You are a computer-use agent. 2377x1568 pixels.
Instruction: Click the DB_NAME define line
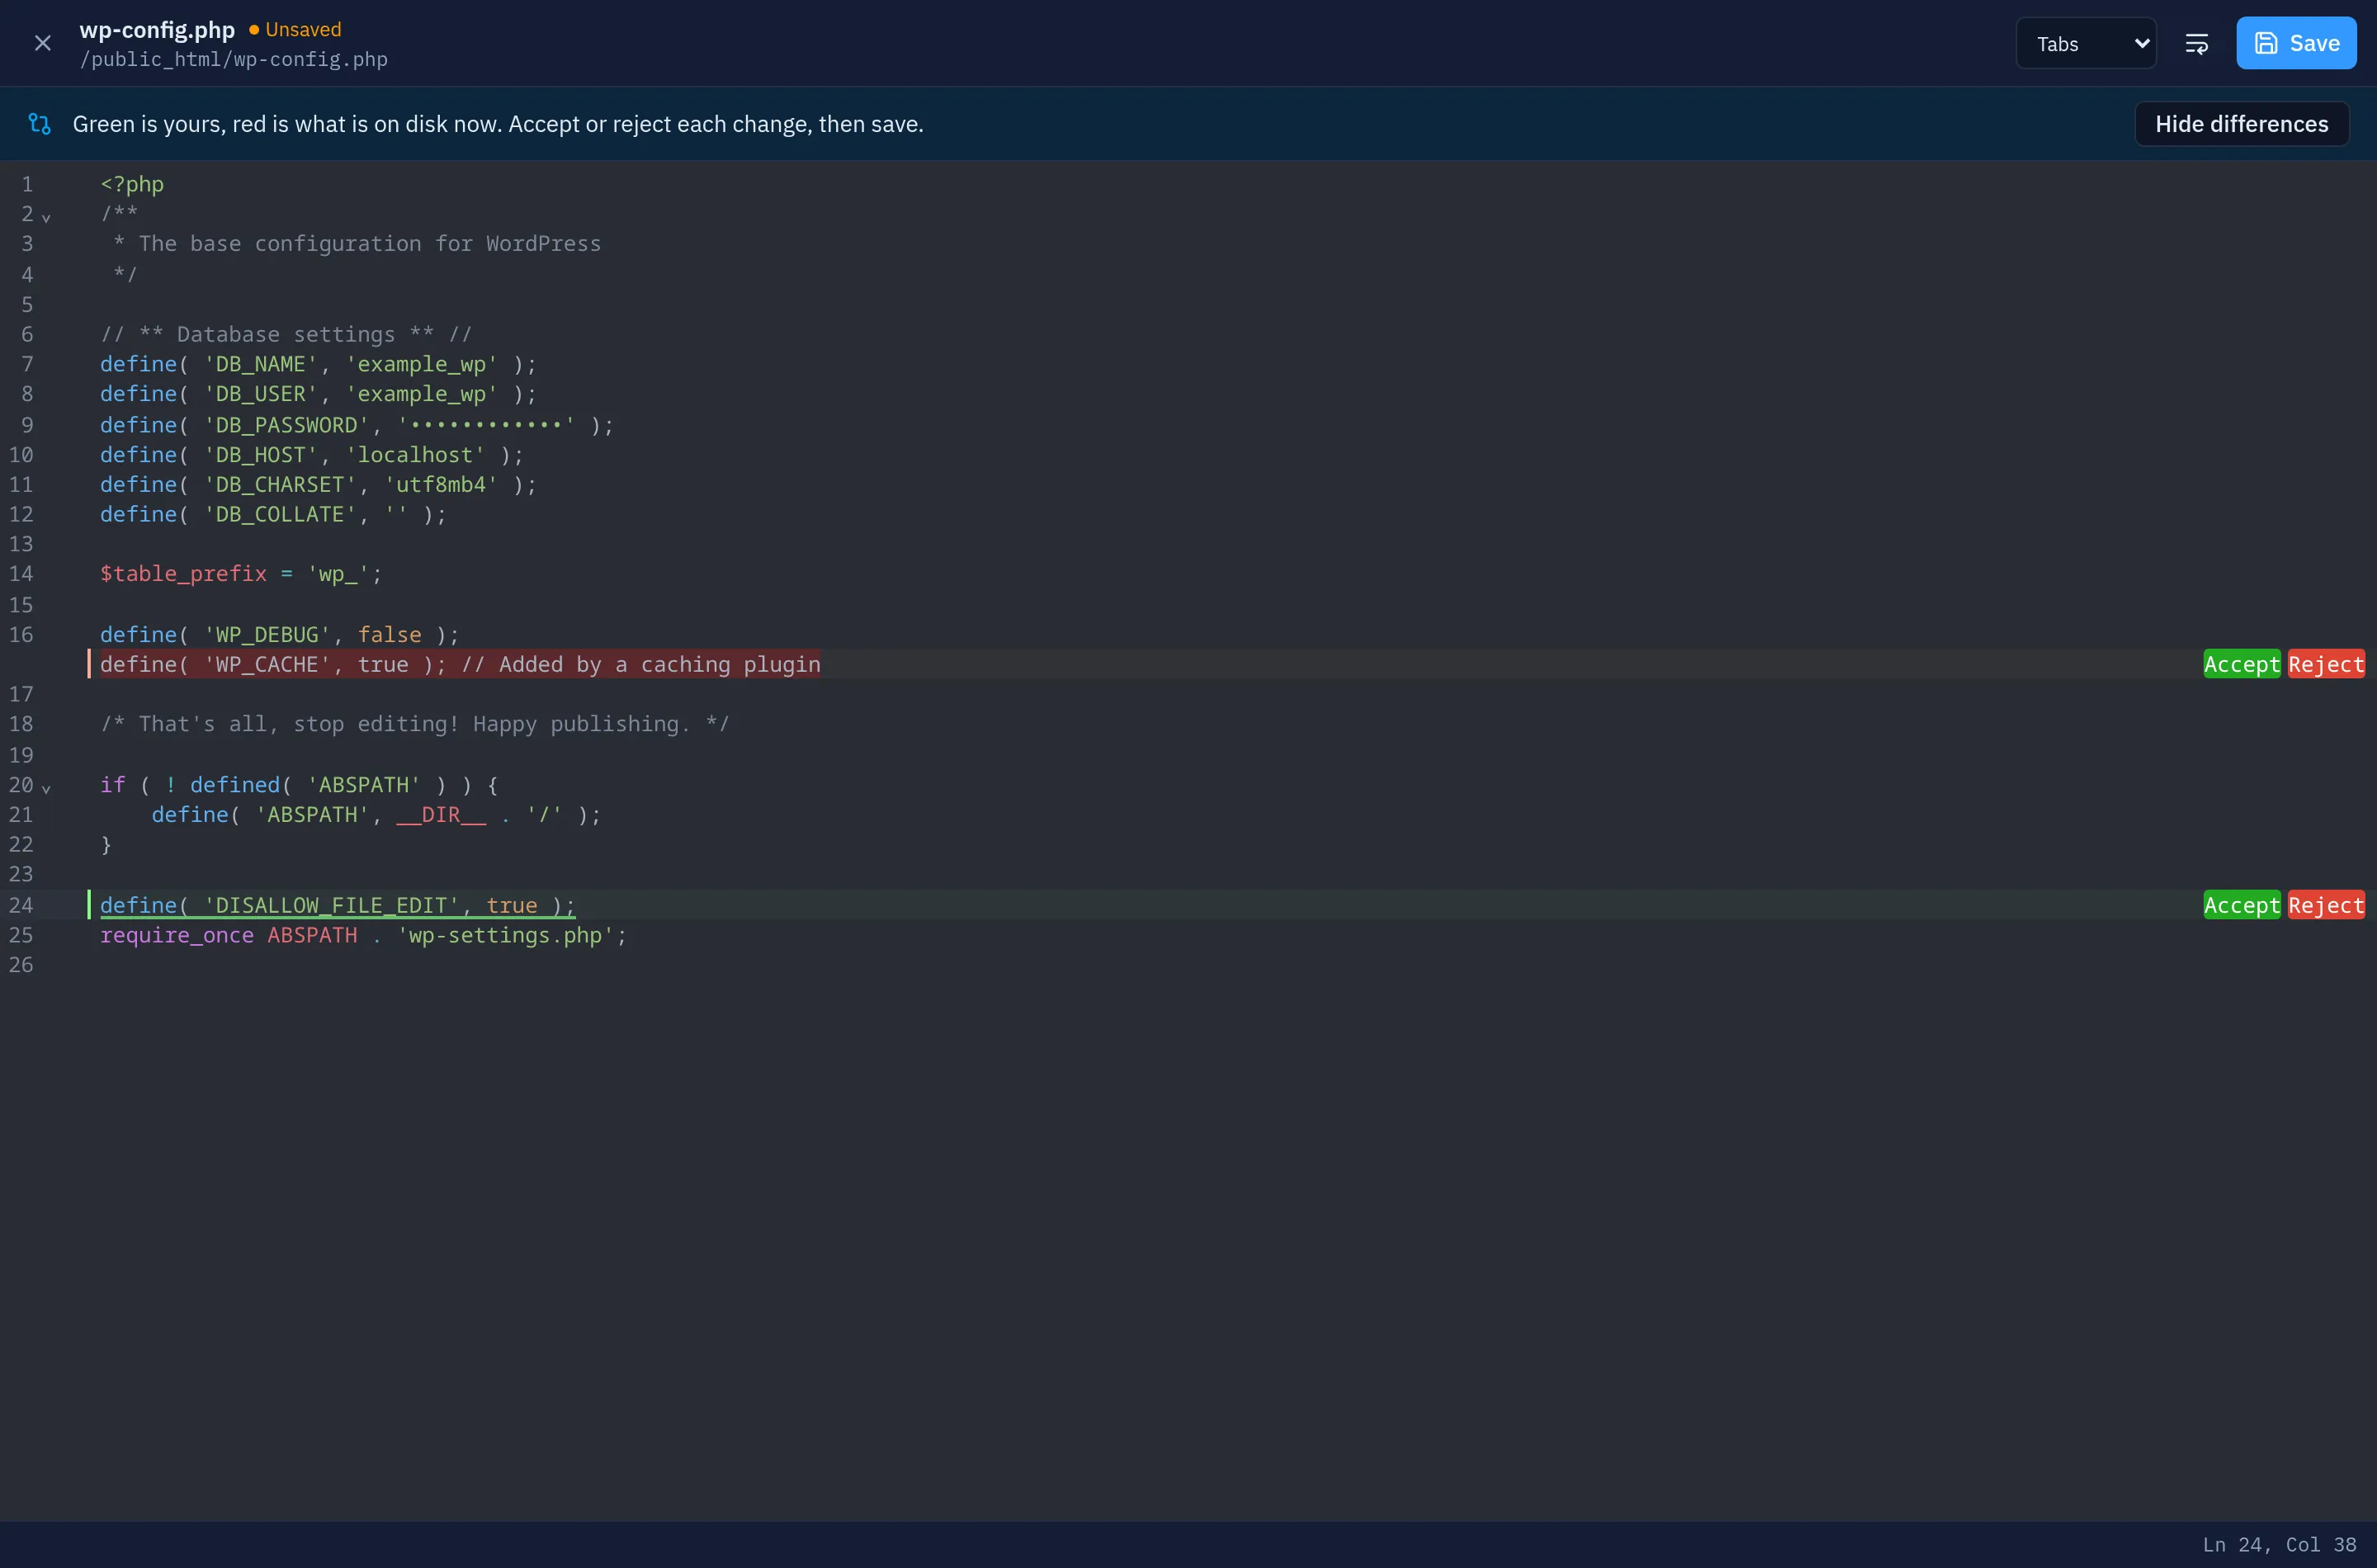coord(318,364)
